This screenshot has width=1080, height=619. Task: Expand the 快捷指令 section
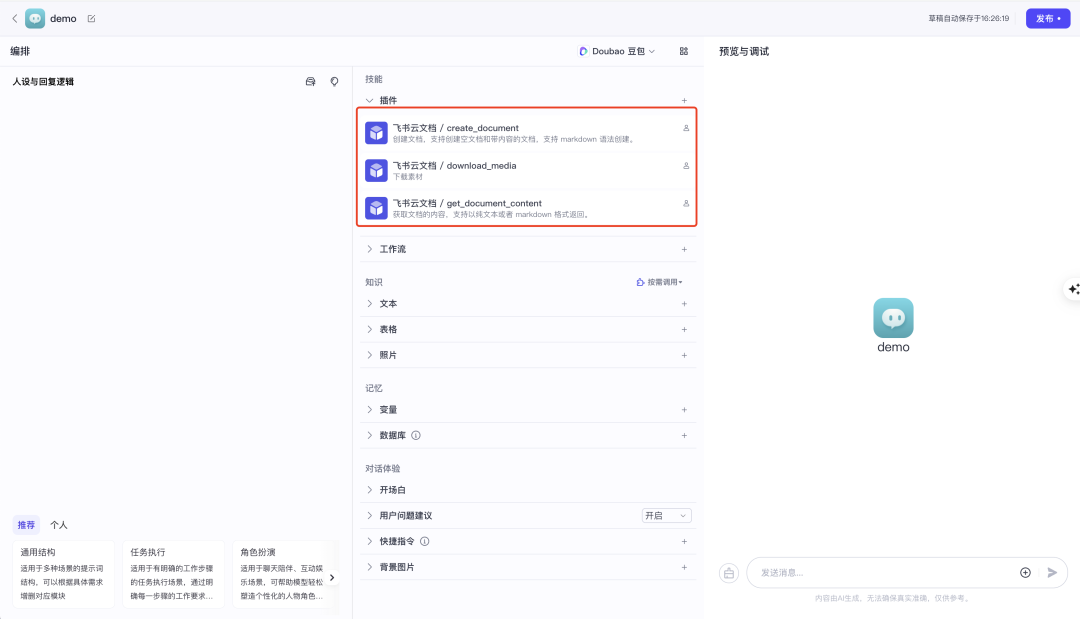click(370, 541)
